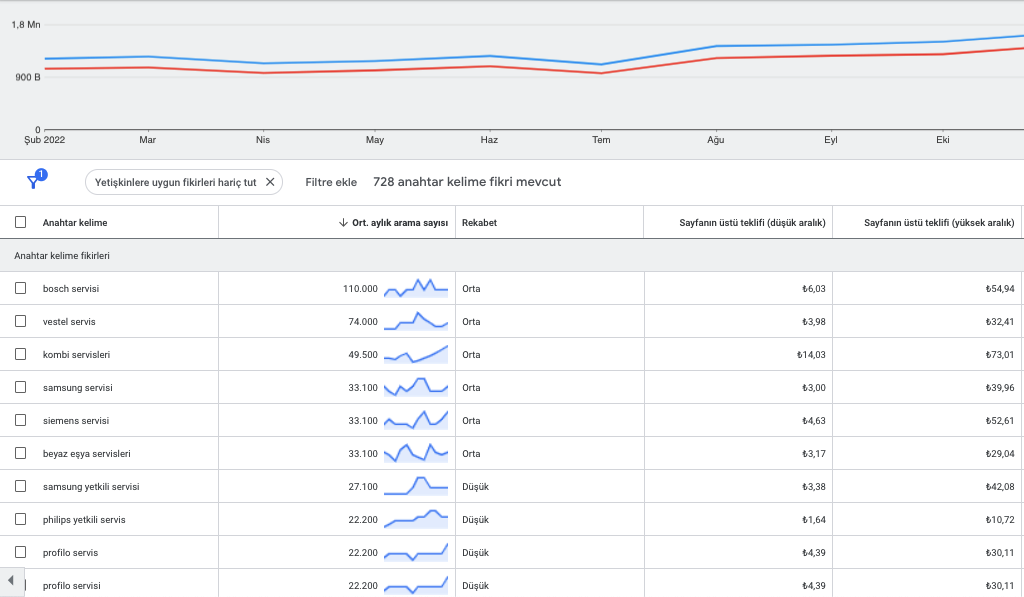Open trend sparkline for siemens servisi
The image size is (1024, 597).
click(416, 420)
